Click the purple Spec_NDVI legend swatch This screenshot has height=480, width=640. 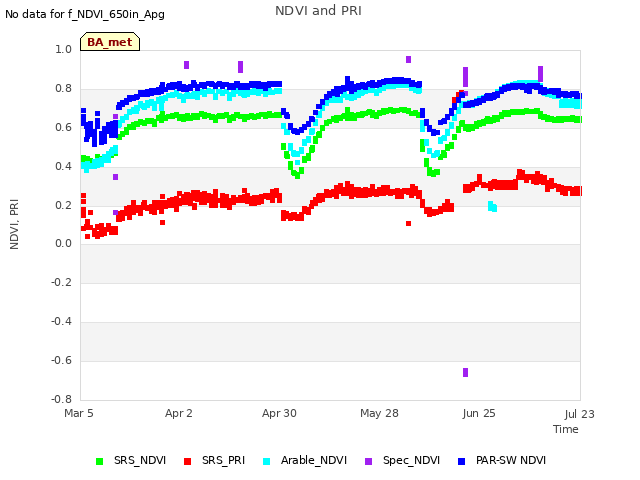368,461
